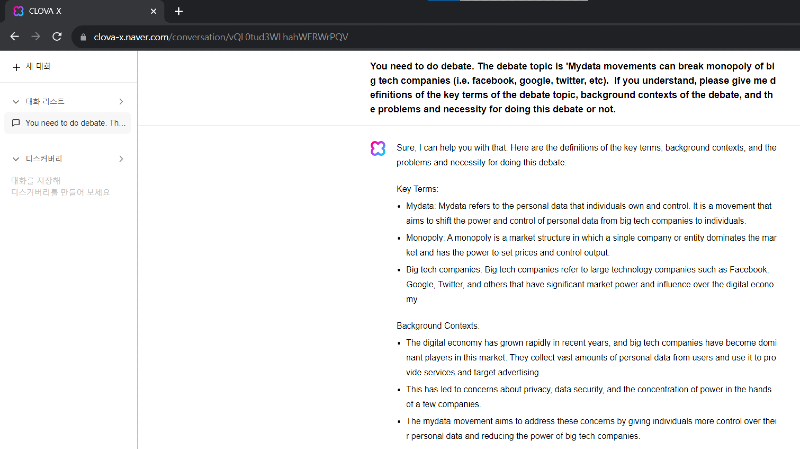Click 'The mydata movement aims' bullet
This screenshot has width=800, height=449.
pyautogui.click(x=591, y=428)
